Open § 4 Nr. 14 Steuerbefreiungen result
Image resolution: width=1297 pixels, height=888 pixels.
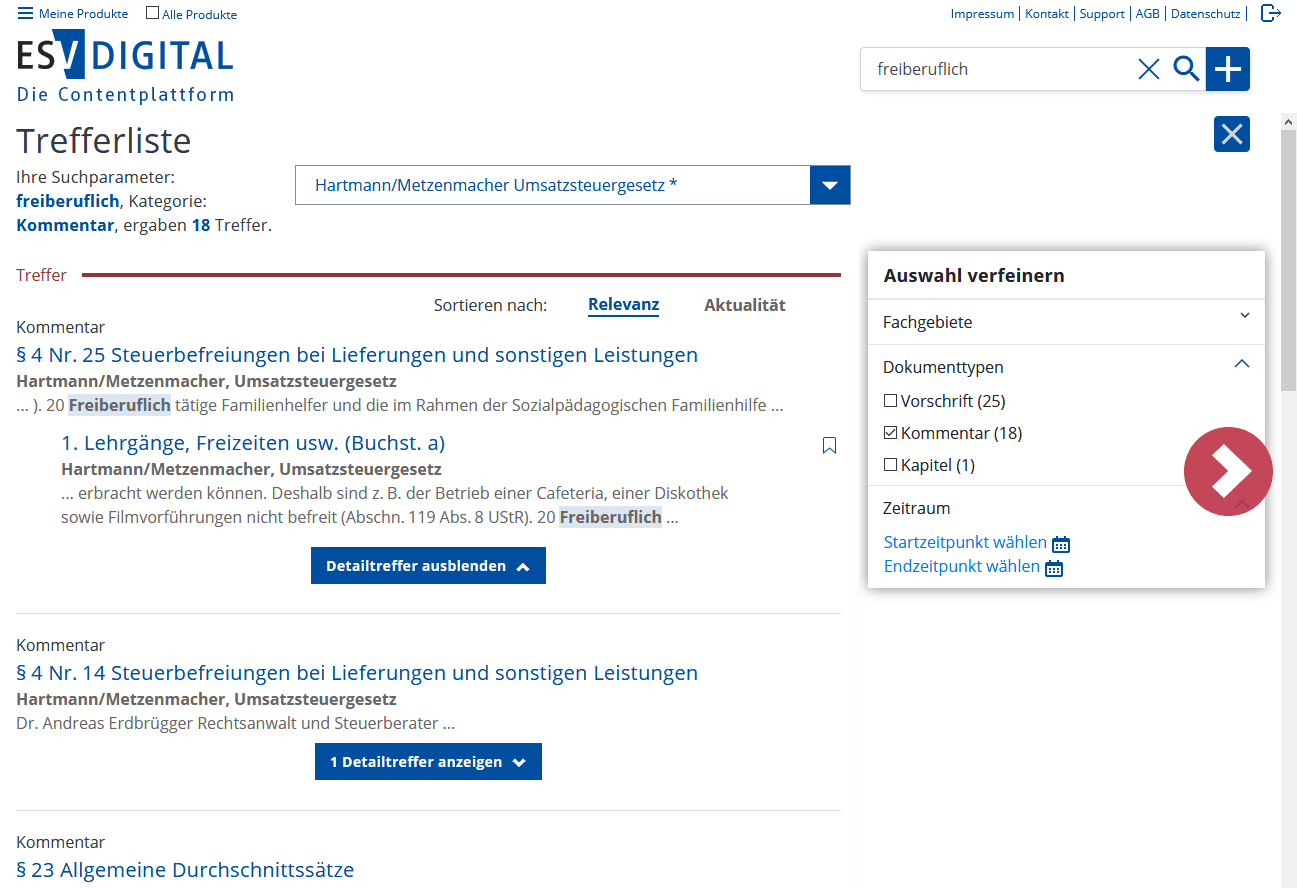pos(357,673)
